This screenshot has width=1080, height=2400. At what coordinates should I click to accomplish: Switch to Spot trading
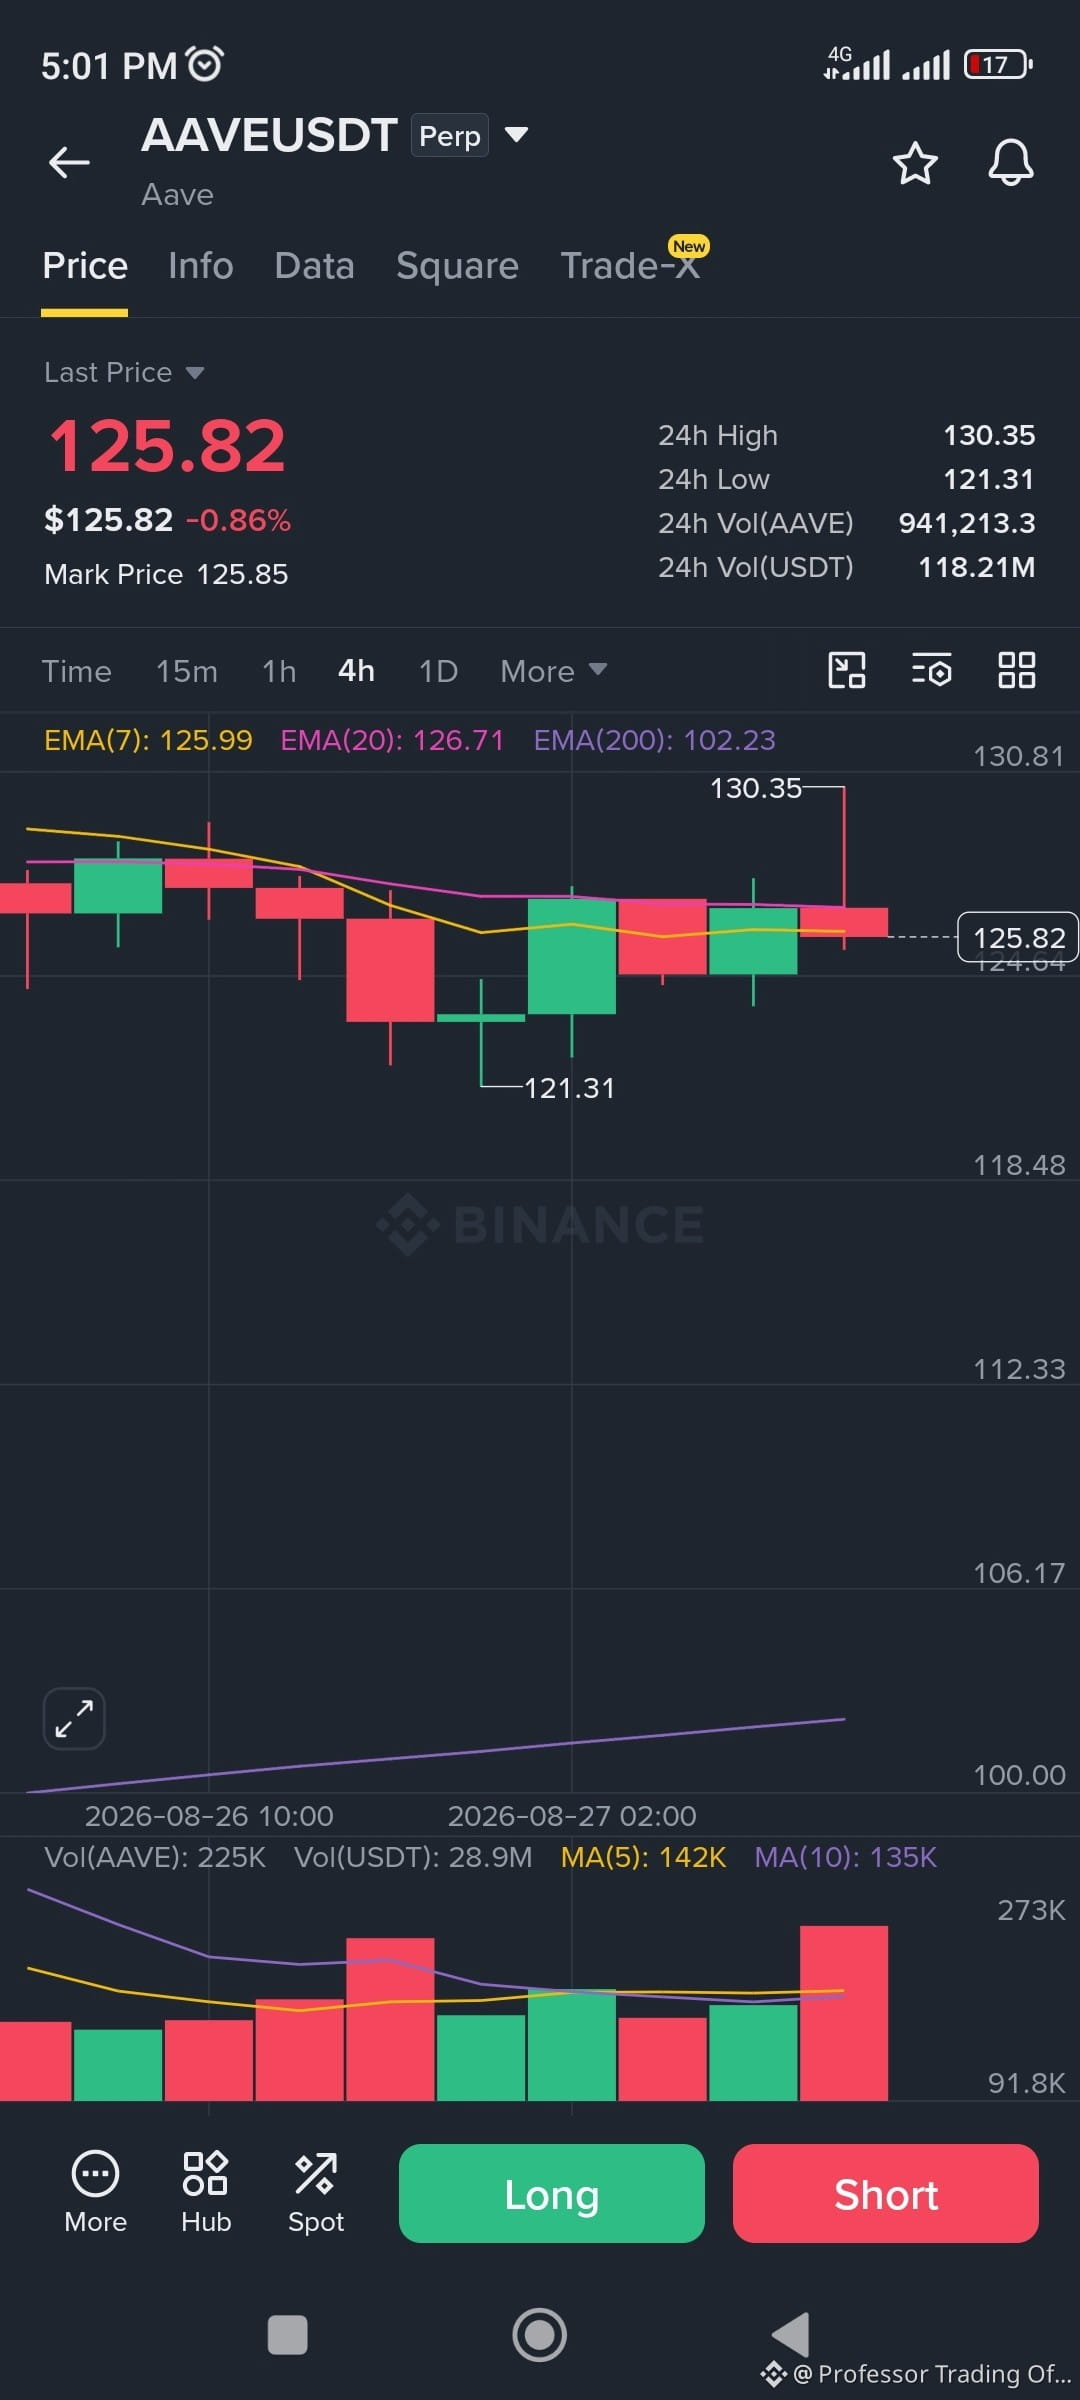tap(316, 2193)
